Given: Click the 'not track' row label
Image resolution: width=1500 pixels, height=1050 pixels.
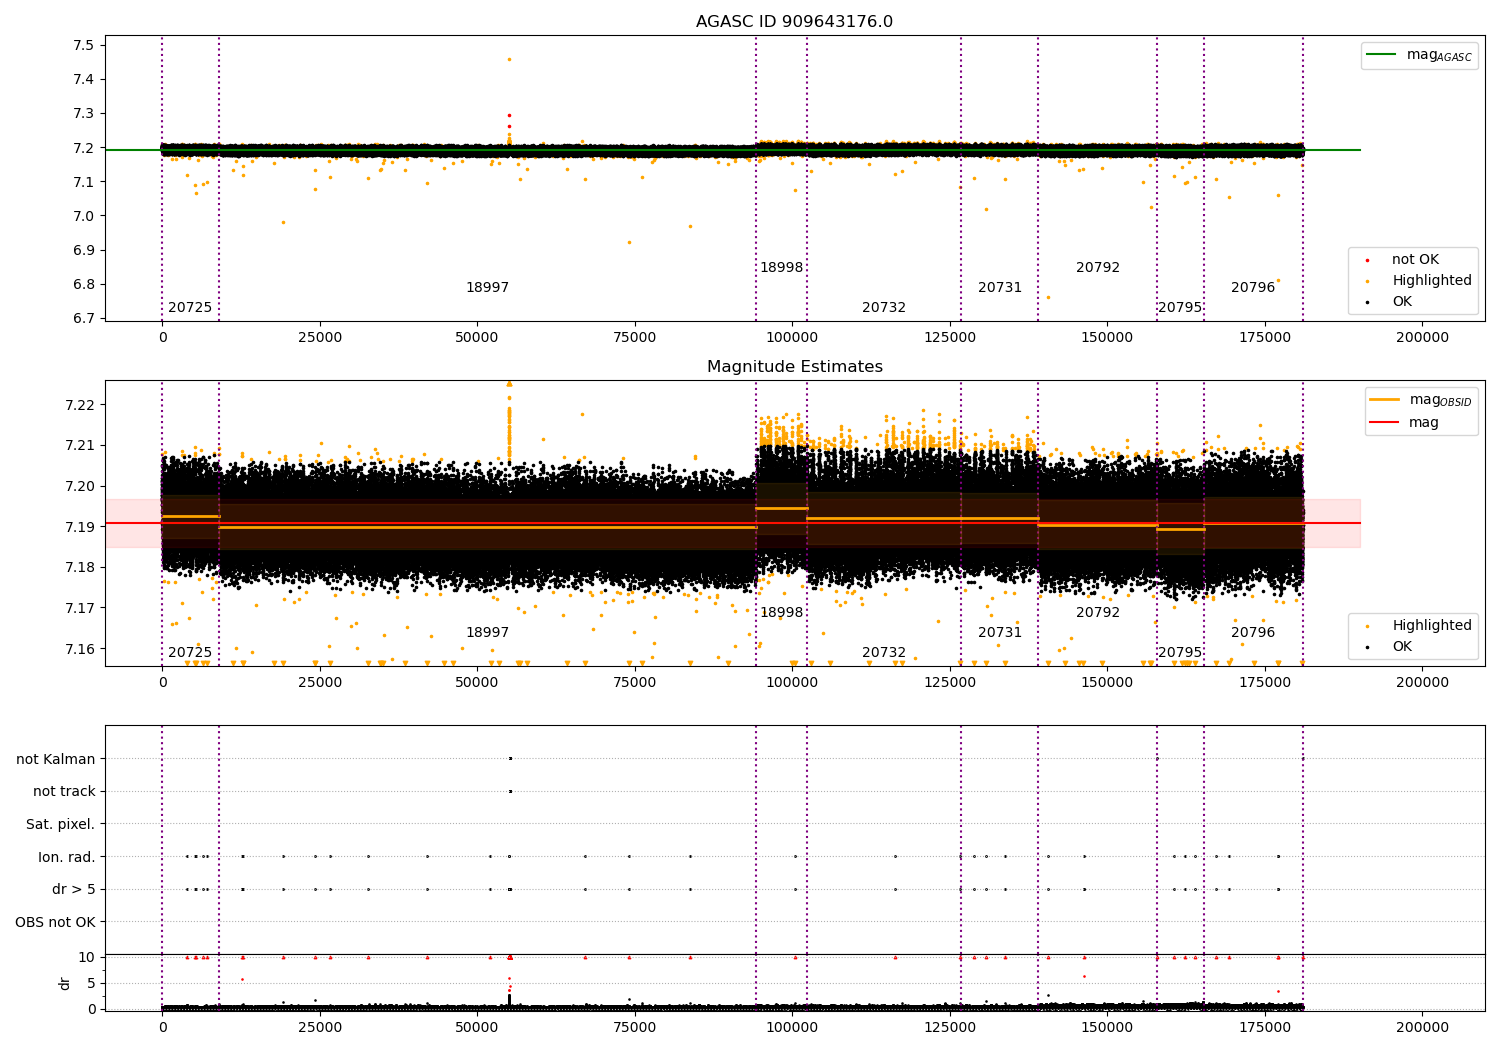Looking at the screenshot, I should (x=64, y=791).
